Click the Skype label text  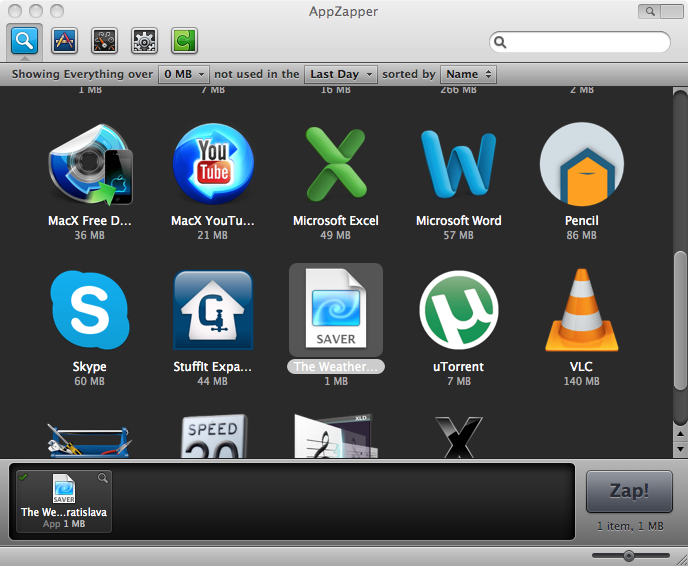90,366
